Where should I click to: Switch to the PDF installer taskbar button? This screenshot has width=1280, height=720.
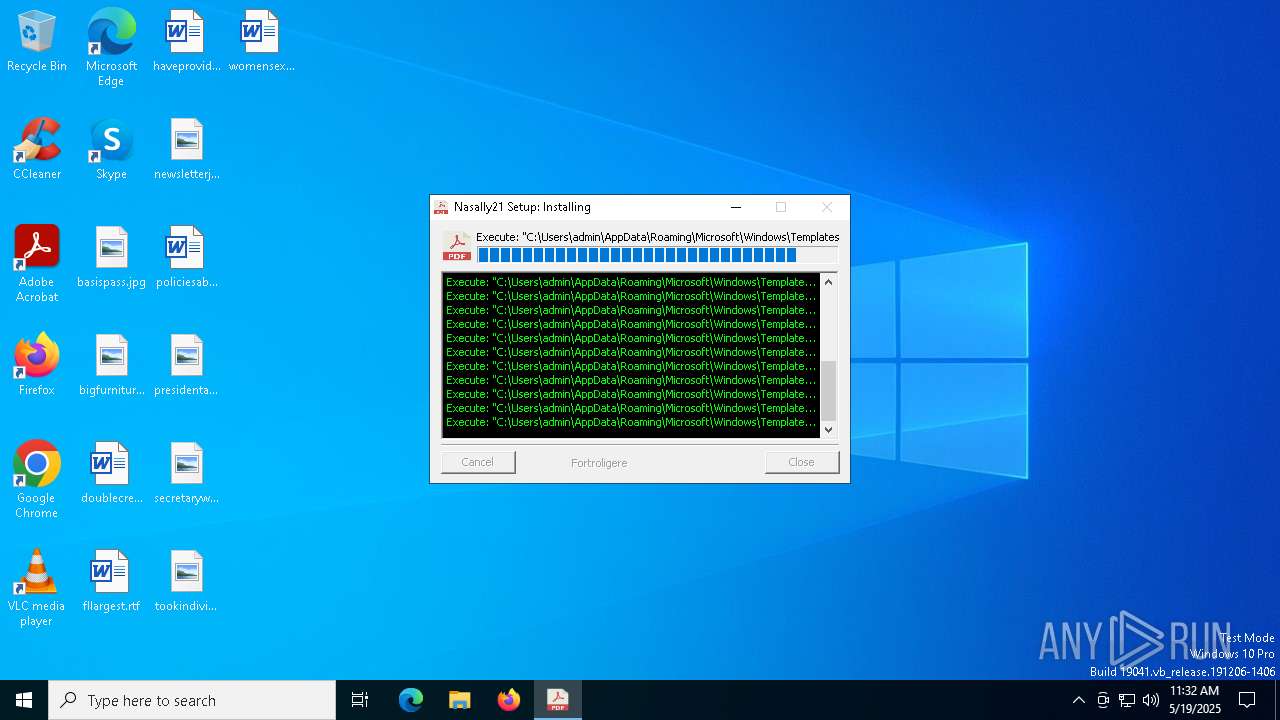coord(558,700)
